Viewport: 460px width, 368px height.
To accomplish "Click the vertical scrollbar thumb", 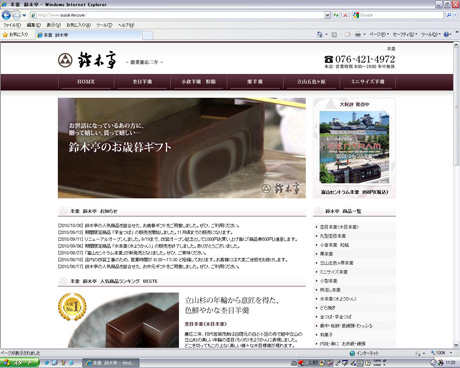I will click(456, 107).
